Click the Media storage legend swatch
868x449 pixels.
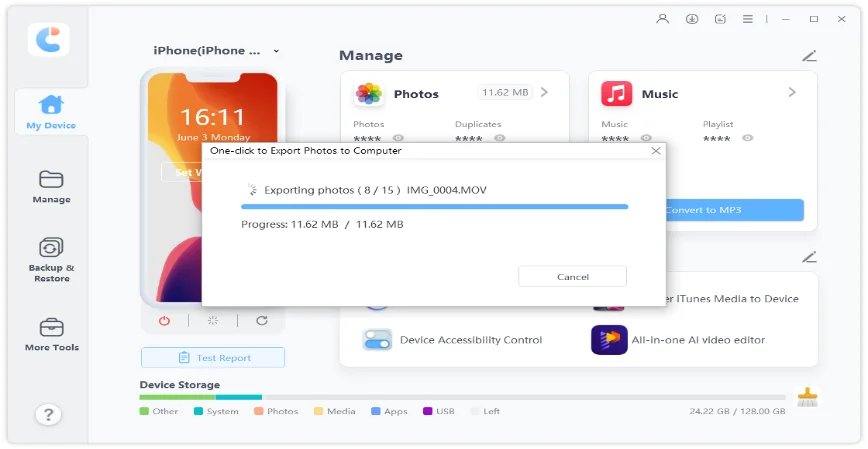click(x=318, y=411)
